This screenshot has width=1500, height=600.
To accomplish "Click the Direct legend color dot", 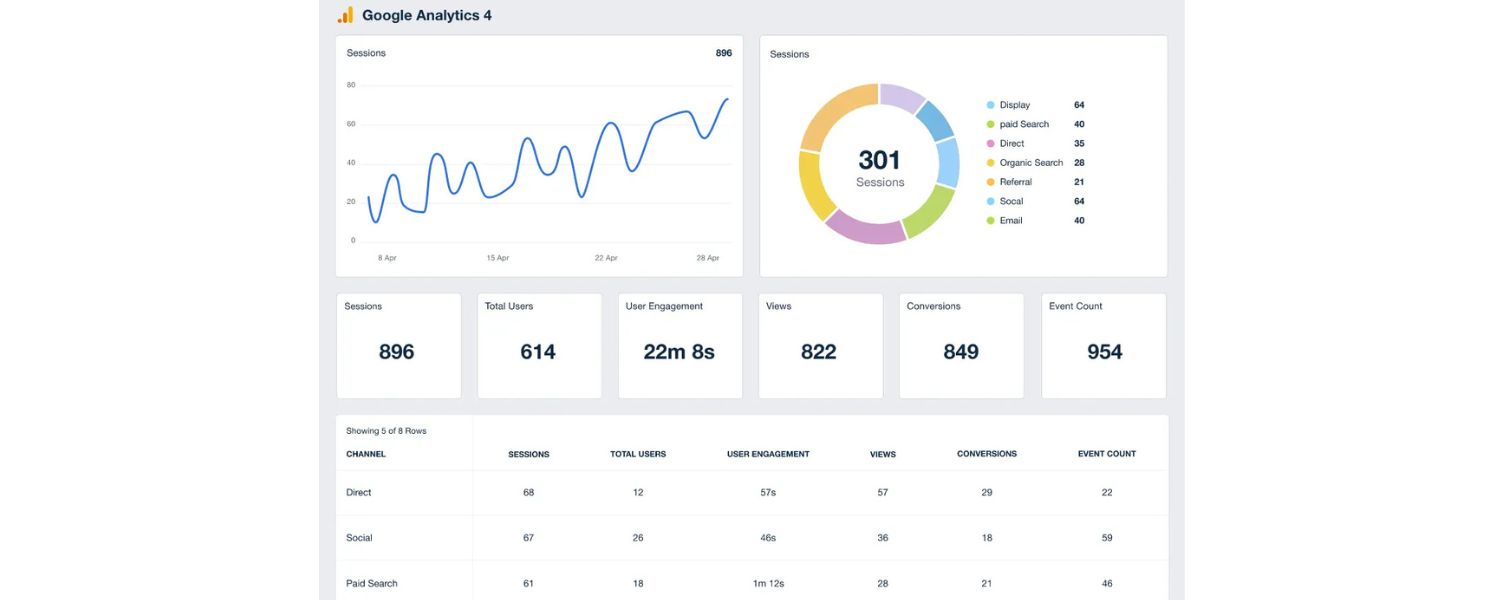I will click(990, 142).
